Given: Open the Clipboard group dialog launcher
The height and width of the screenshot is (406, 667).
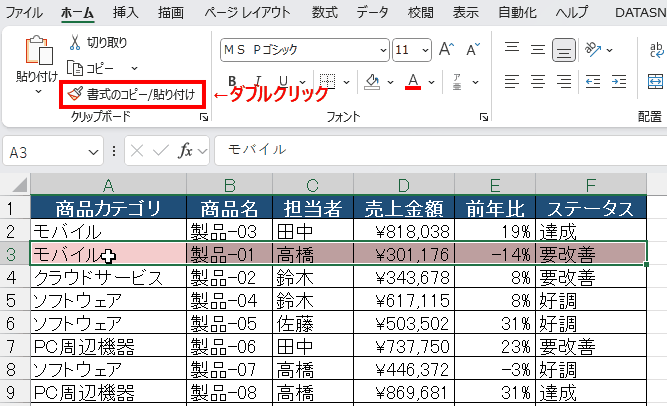Looking at the screenshot, I should [204, 117].
